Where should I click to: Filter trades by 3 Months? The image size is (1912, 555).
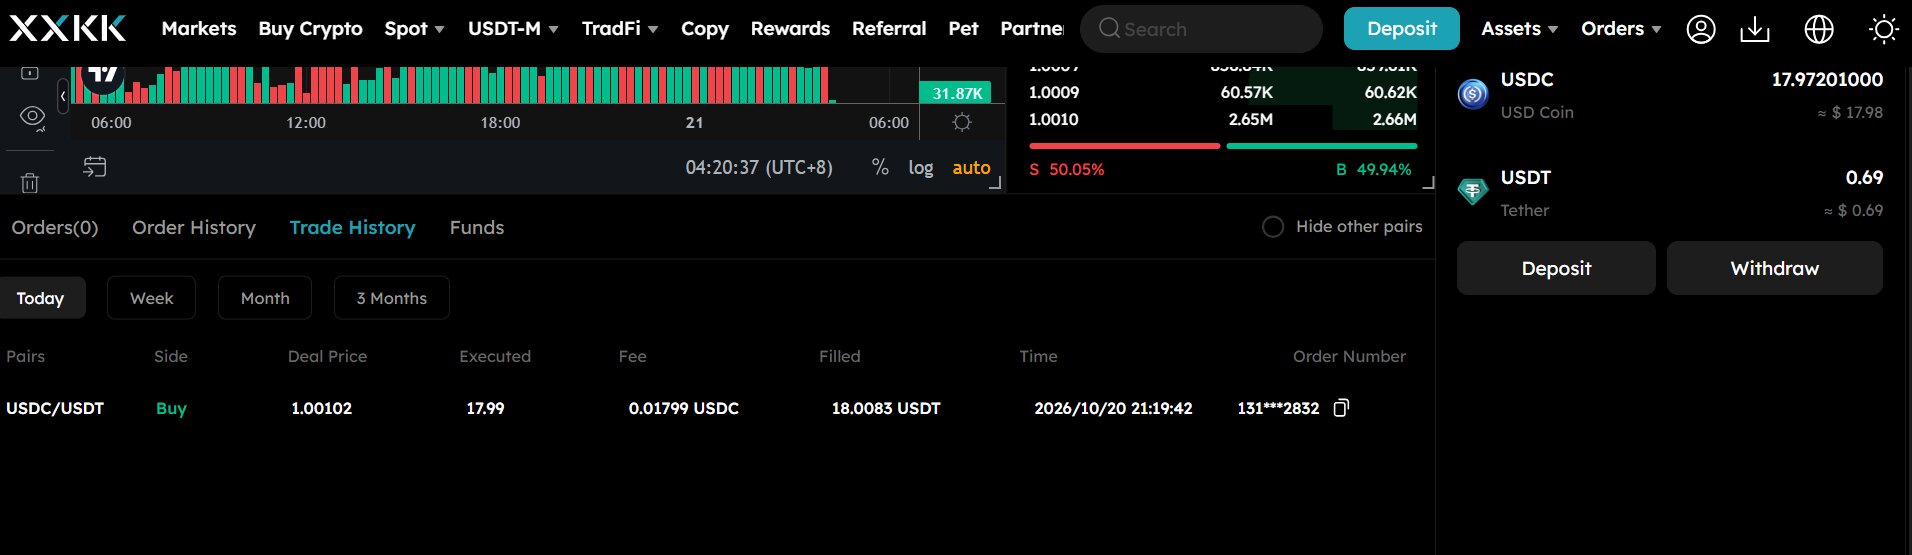(x=391, y=298)
